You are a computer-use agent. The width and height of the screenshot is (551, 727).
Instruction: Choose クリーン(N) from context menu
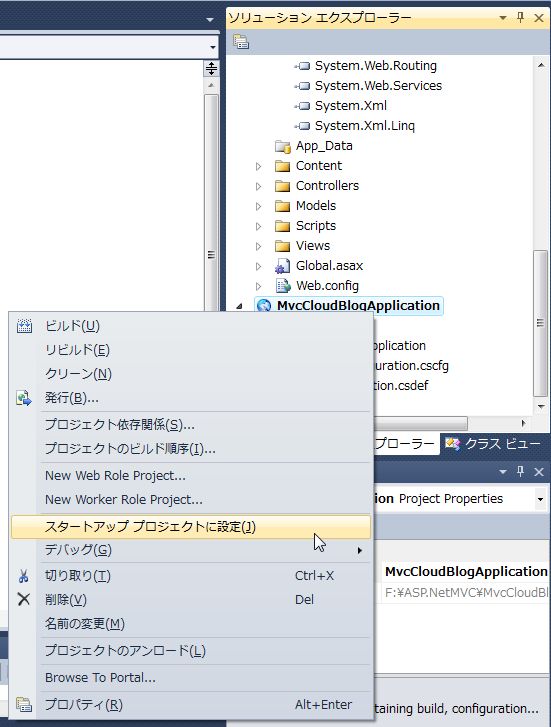click(x=191, y=374)
